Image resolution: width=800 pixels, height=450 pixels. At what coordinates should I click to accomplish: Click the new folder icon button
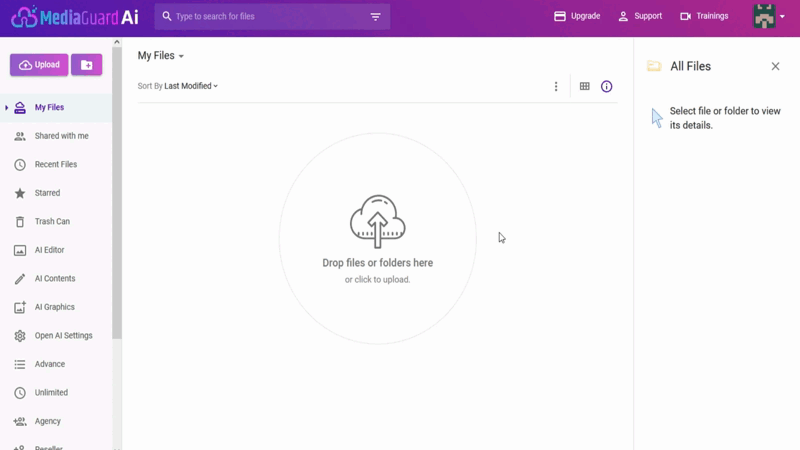point(86,65)
